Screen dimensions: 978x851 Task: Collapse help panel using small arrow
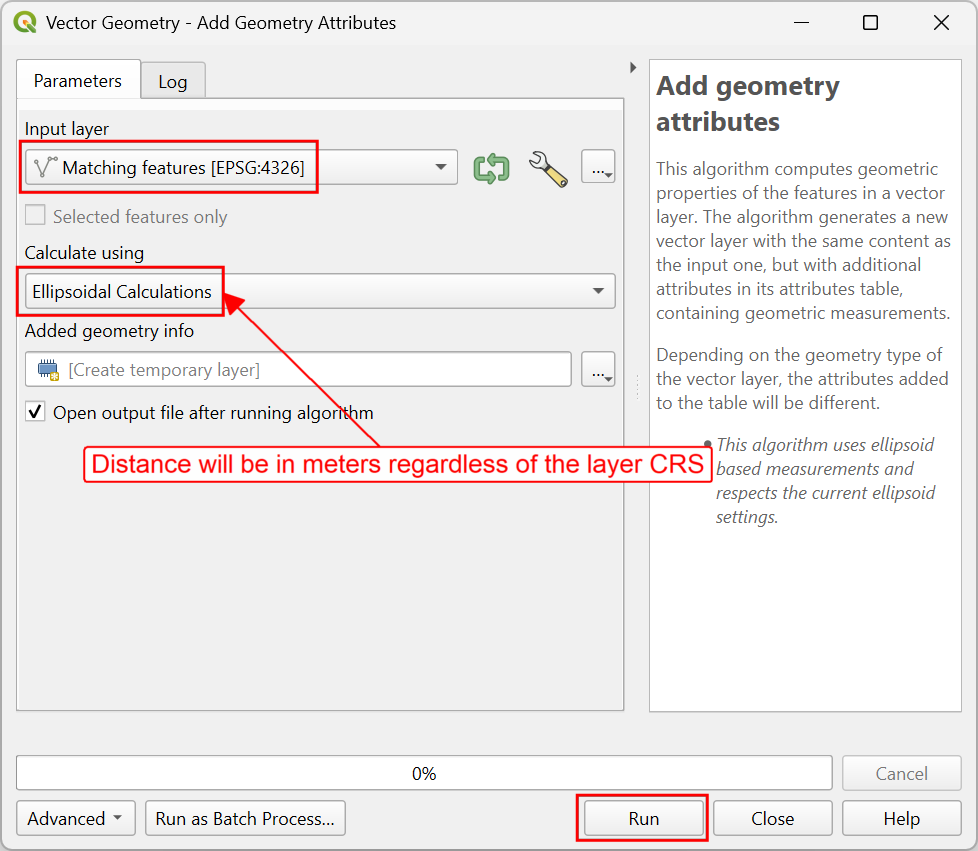click(x=633, y=67)
